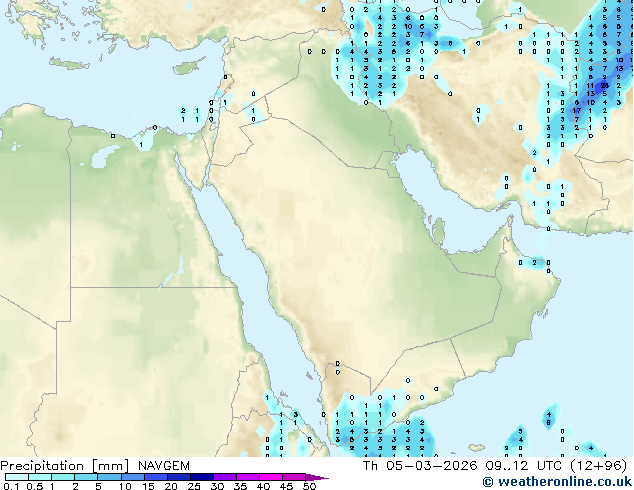This screenshot has width=634, height=490.
Task: Click the '0.5' legend scale label
Action: 35,486
